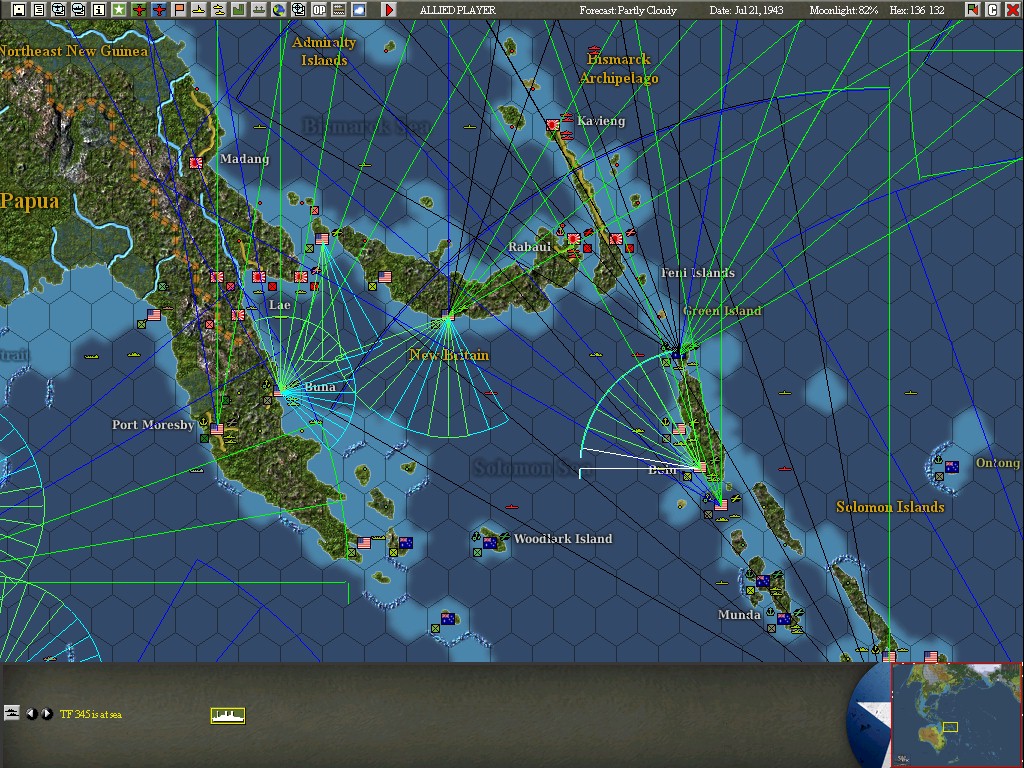The height and width of the screenshot is (768, 1024).
Task: Select the US flag base at Port Moresby
Action: pyautogui.click(x=217, y=429)
